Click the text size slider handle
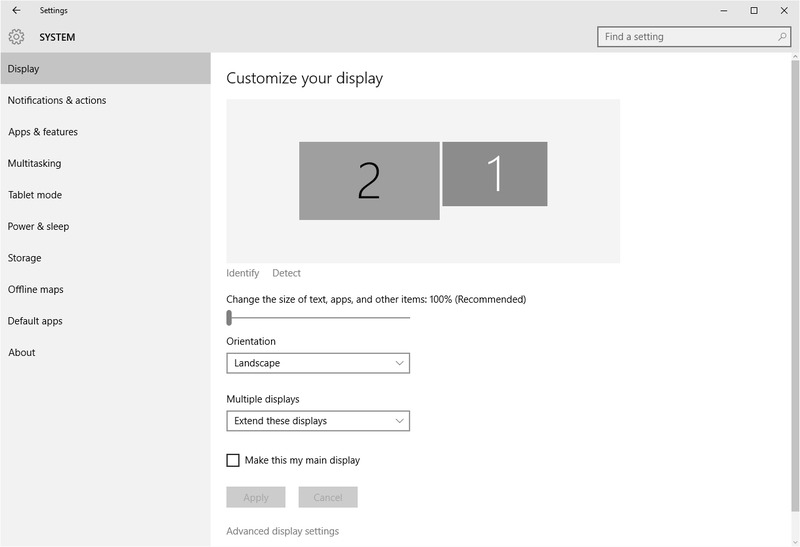The image size is (800, 547). point(229,317)
